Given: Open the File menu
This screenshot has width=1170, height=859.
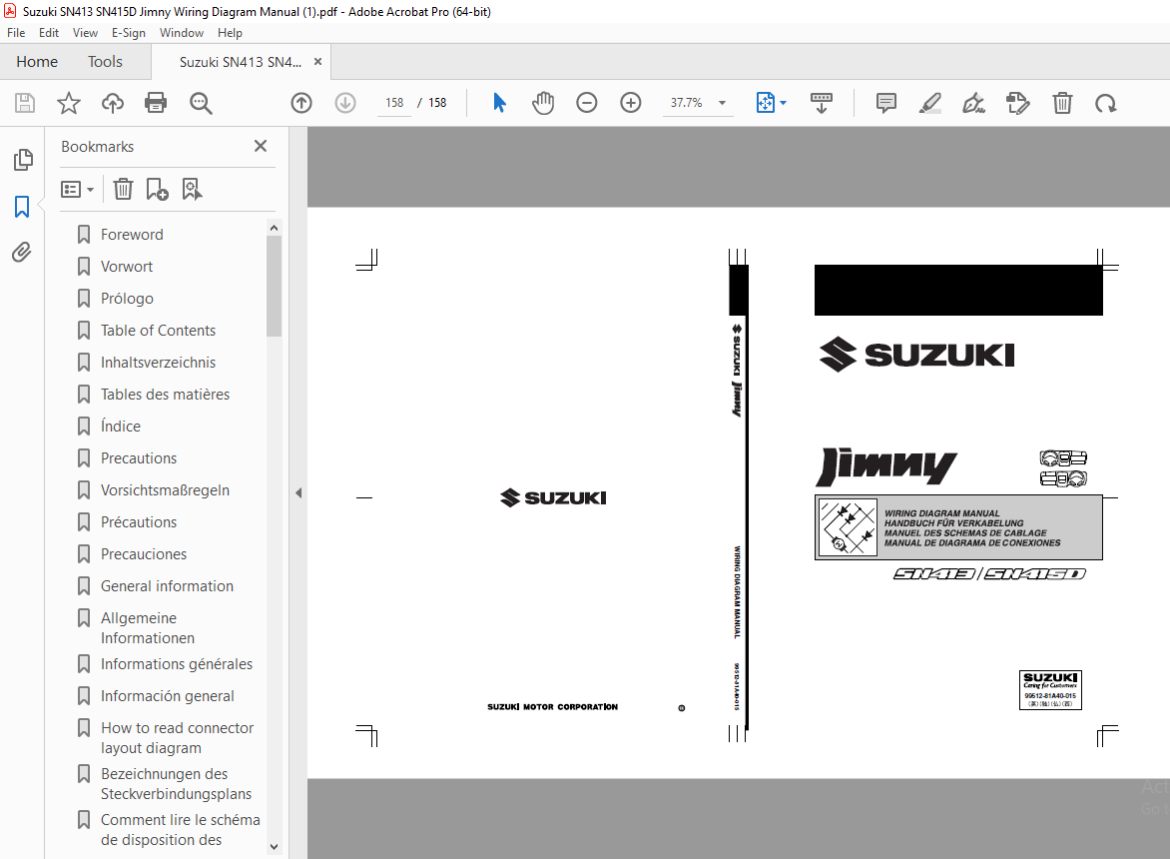Looking at the screenshot, I should [x=16, y=33].
